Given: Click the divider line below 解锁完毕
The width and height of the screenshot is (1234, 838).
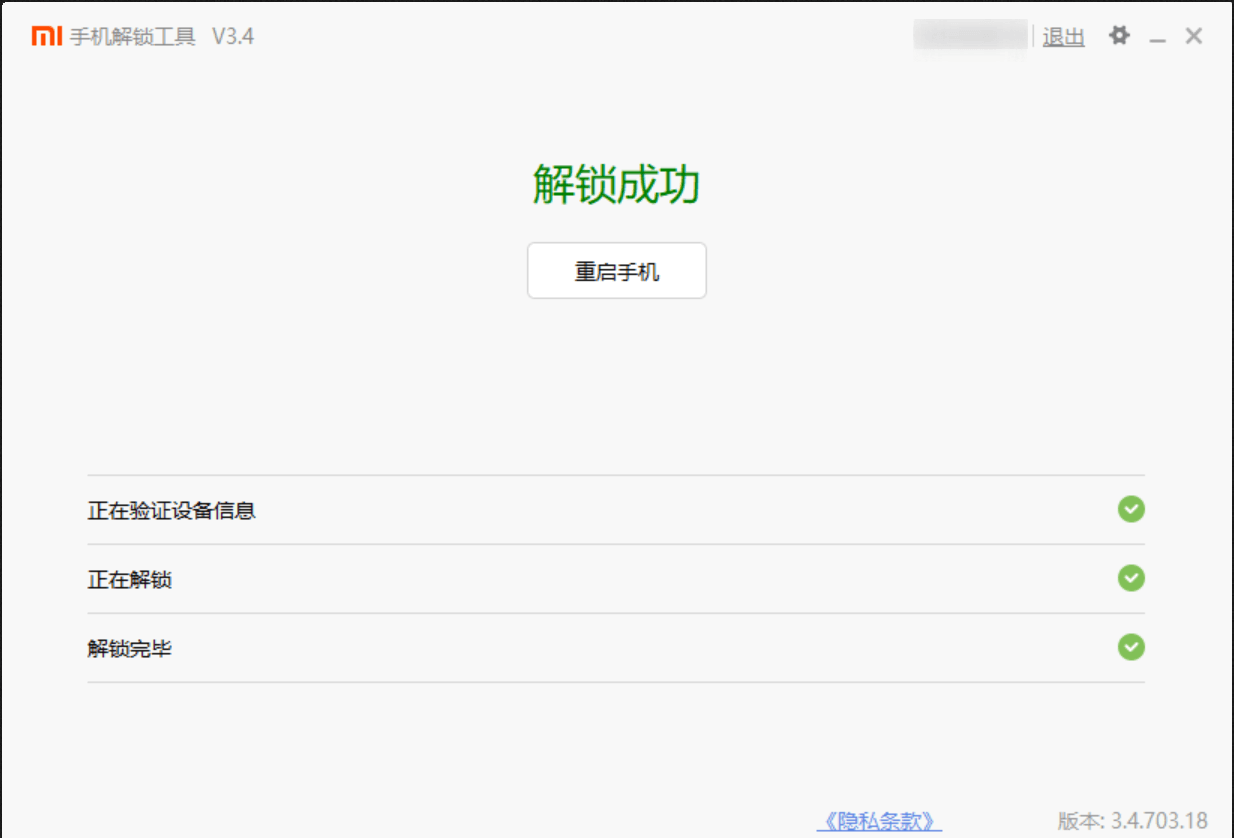Looking at the screenshot, I should (616, 682).
